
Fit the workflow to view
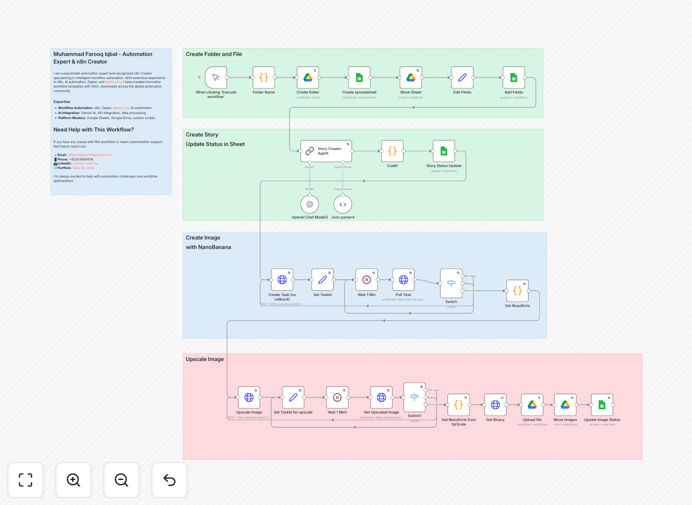[26, 480]
